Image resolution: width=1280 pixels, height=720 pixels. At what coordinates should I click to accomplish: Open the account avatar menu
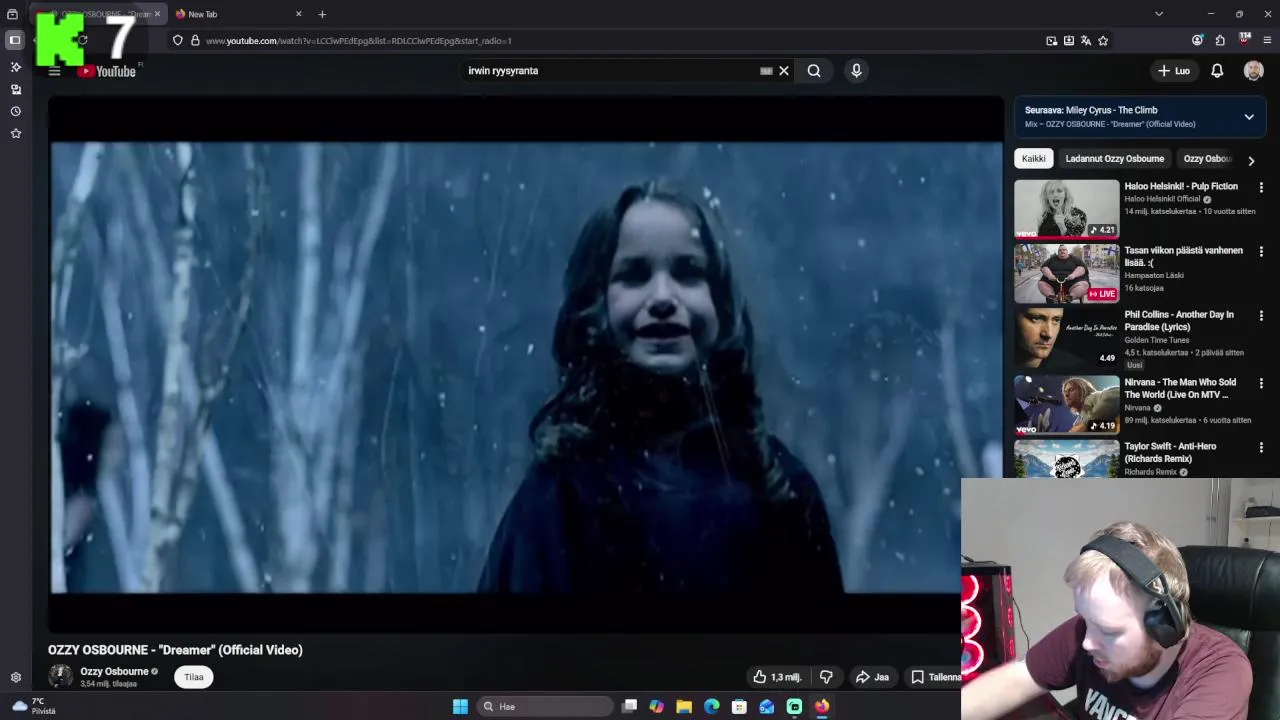point(1254,71)
